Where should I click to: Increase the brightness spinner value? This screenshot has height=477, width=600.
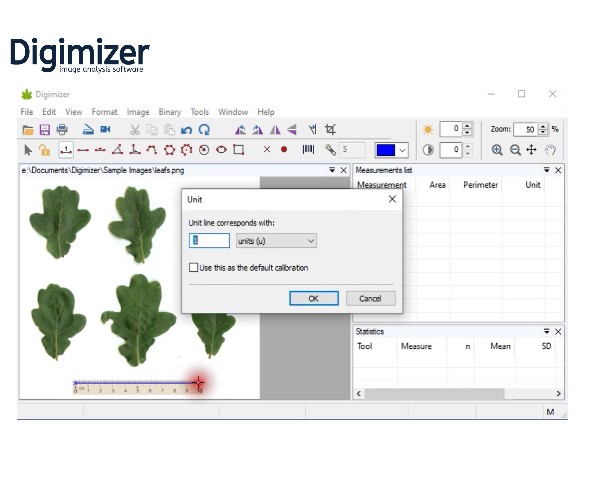coord(467,125)
